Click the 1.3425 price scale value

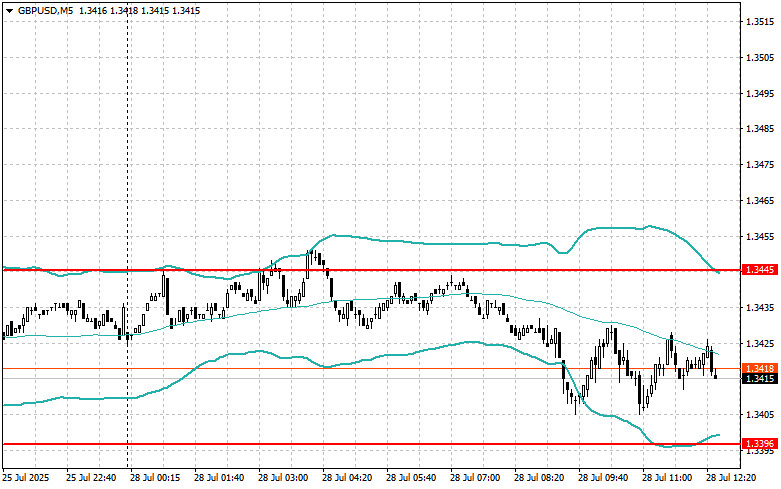[760, 344]
